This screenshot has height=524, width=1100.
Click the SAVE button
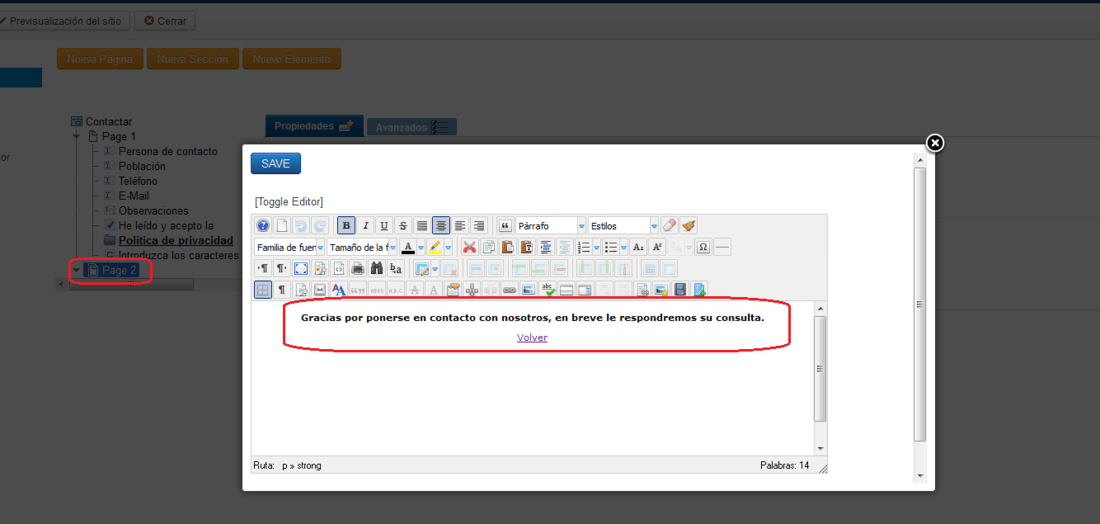(x=276, y=163)
